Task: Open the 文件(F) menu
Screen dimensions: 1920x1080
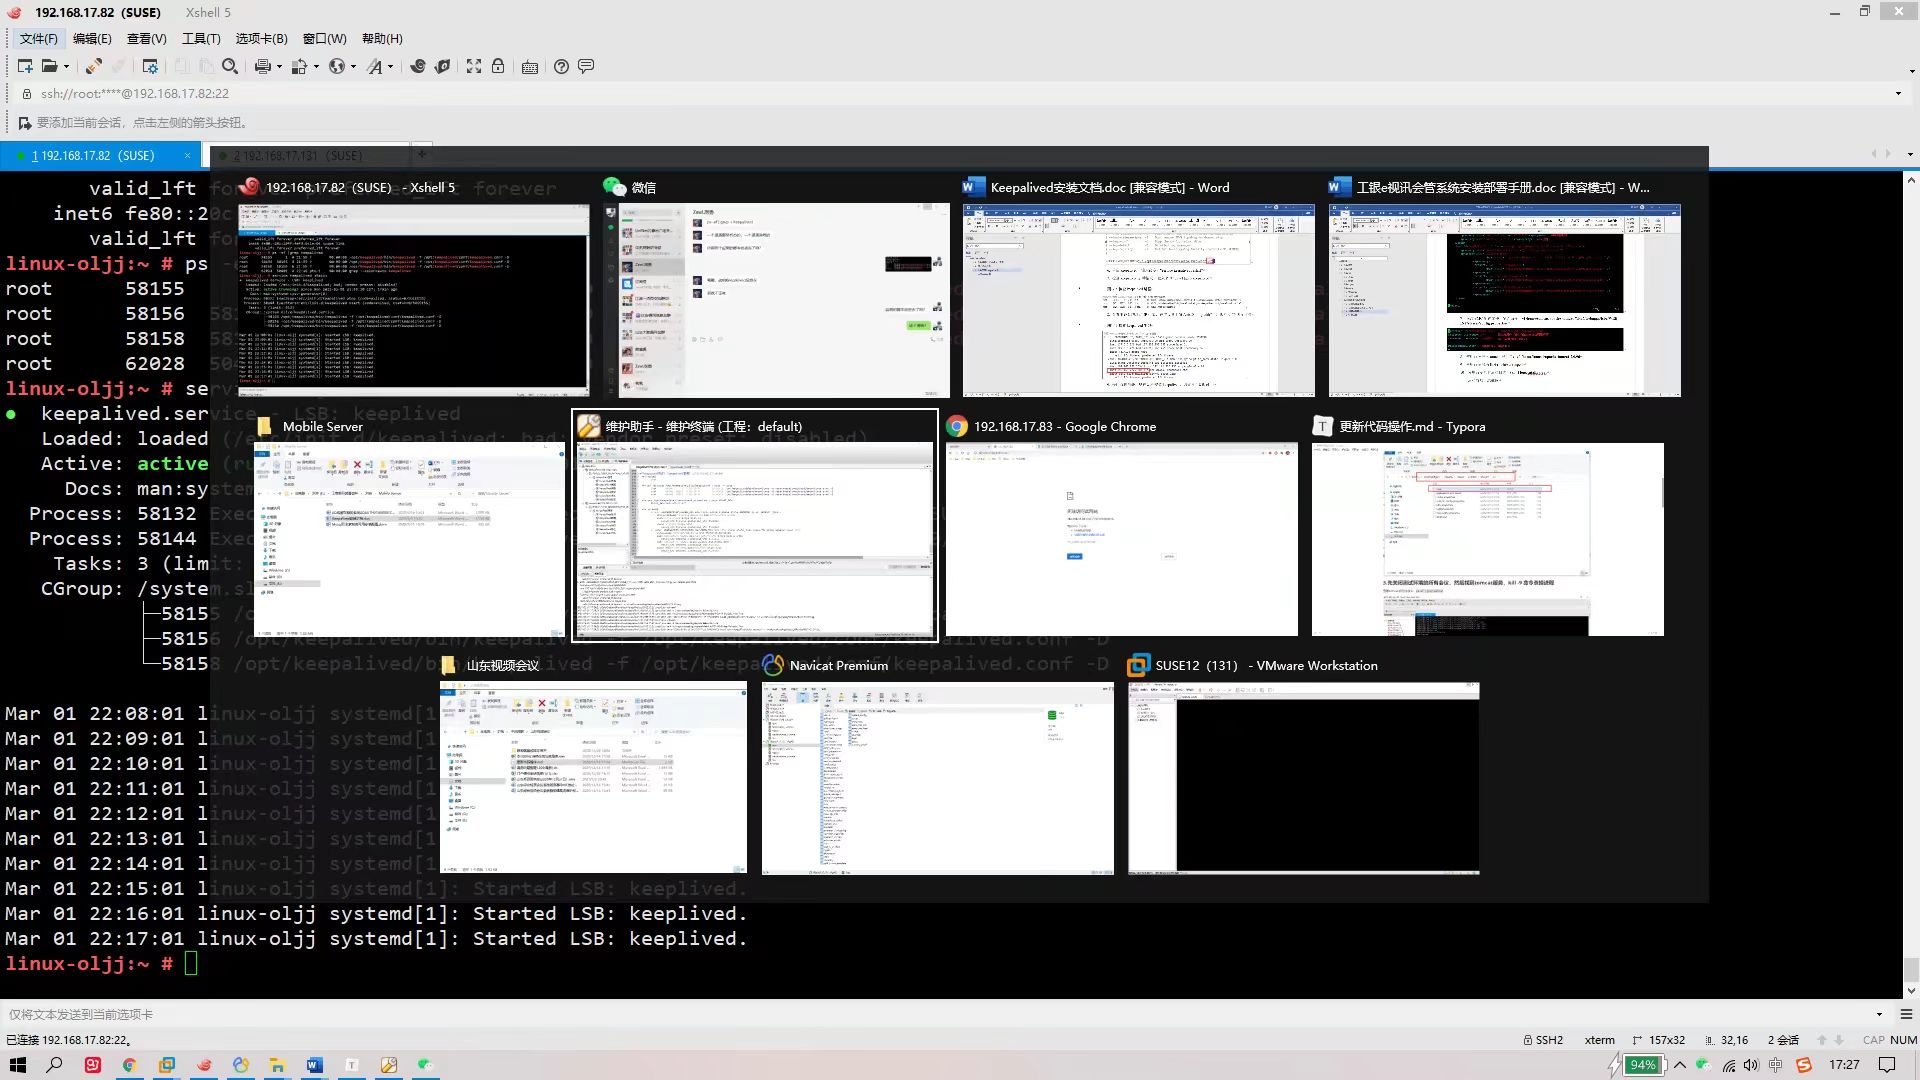Action: tap(39, 38)
